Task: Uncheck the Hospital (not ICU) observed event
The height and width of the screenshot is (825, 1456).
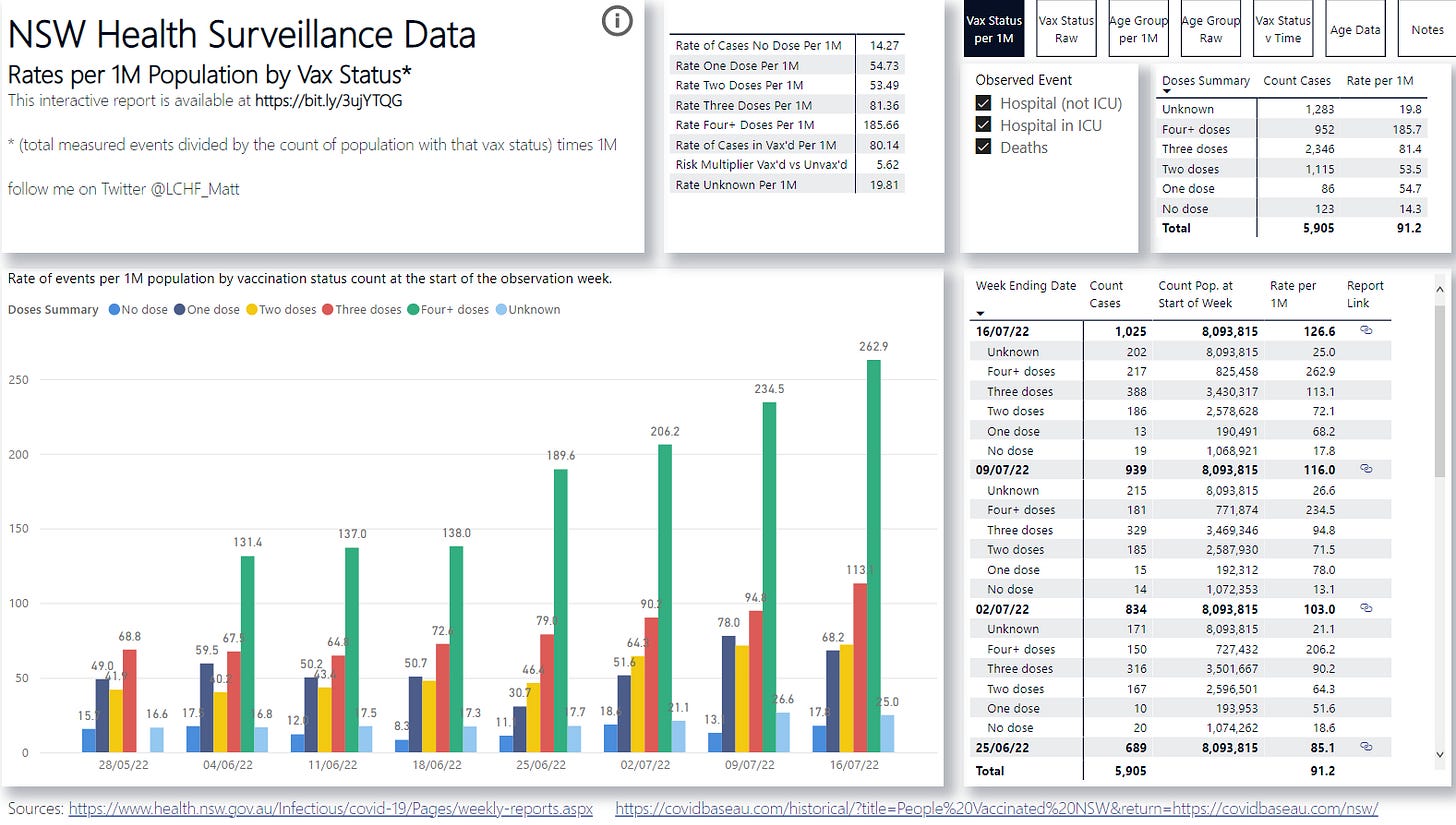Action: tap(984, 103)
